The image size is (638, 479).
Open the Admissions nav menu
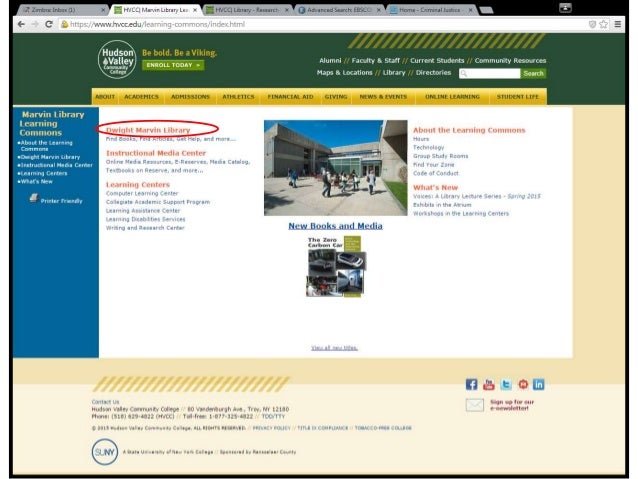(190, 97)
